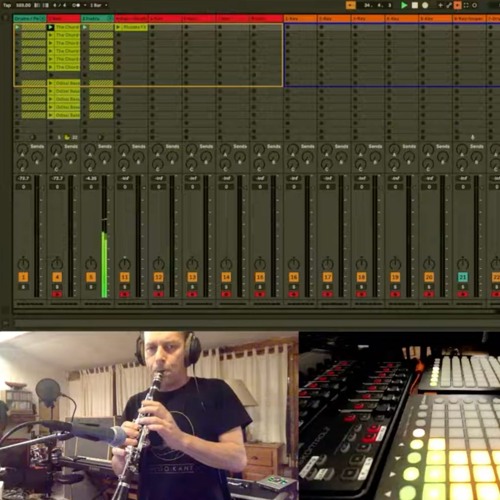The width and height of the screenshot is (500, 500).
Task: Launch the first clip in third track
Action: [85, 27]
